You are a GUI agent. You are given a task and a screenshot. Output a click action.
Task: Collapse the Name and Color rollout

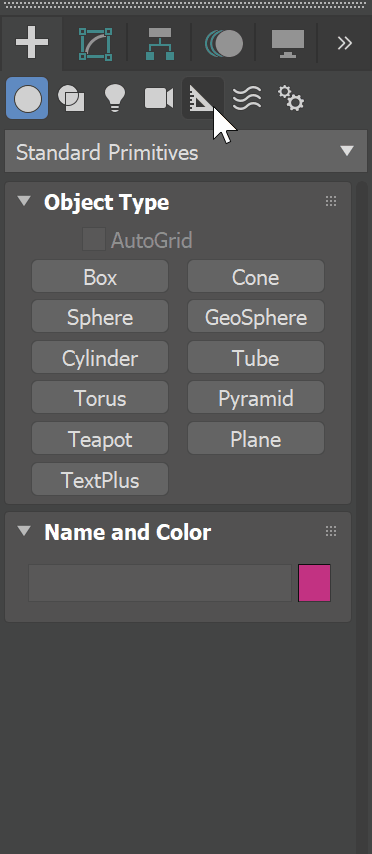pyautogui.click(x=24, y=531)
